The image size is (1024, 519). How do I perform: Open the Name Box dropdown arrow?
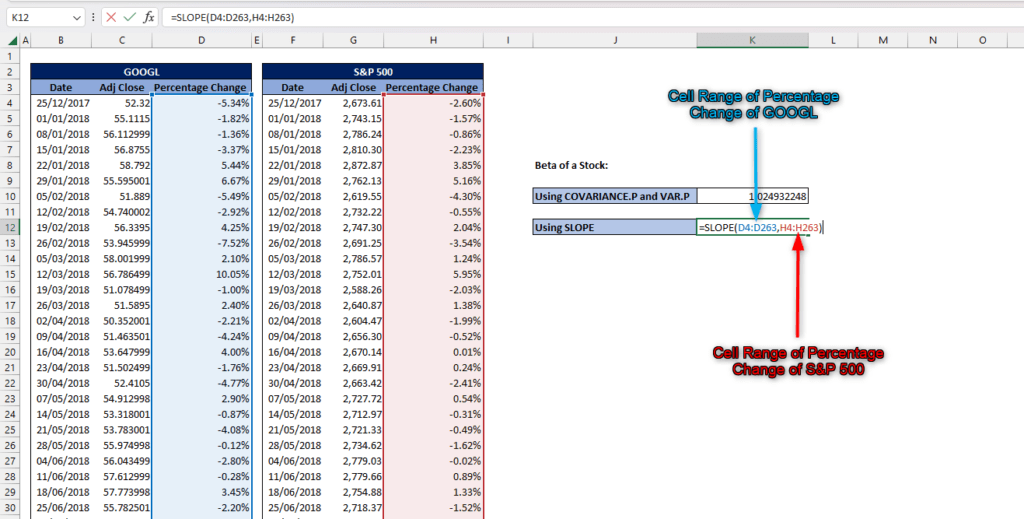click(x=76, y=18)
